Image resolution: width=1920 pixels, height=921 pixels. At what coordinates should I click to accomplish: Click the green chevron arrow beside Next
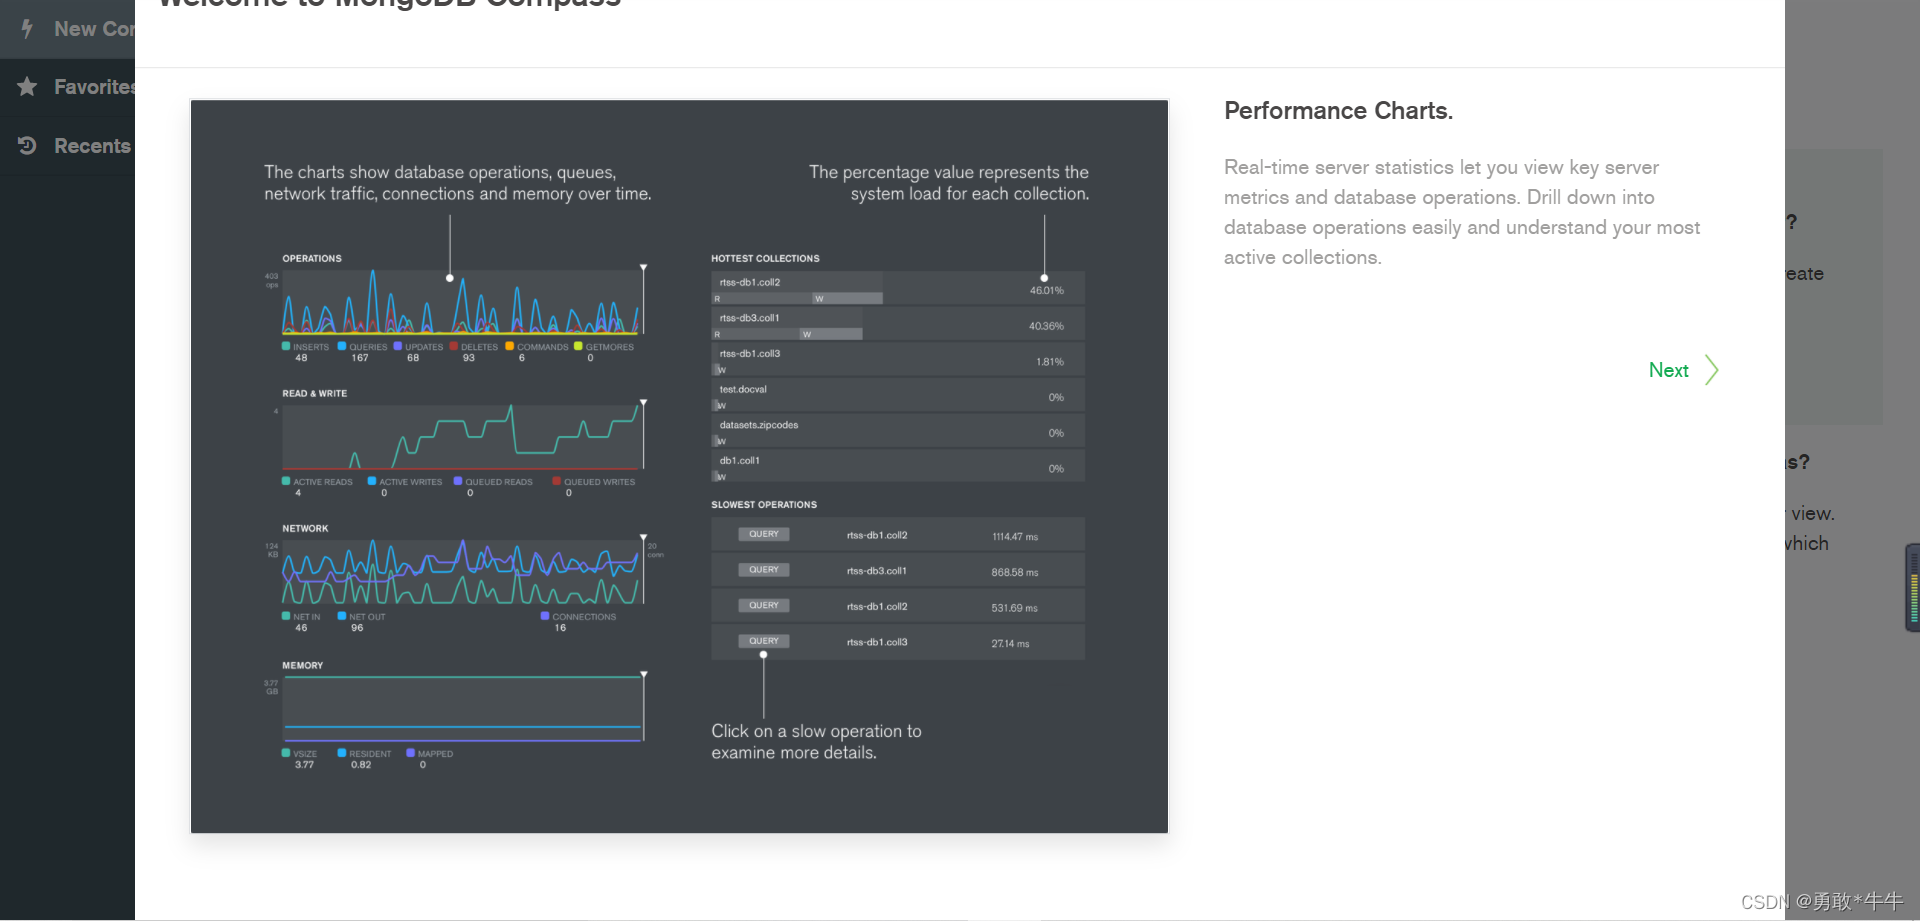(1712, 370)
